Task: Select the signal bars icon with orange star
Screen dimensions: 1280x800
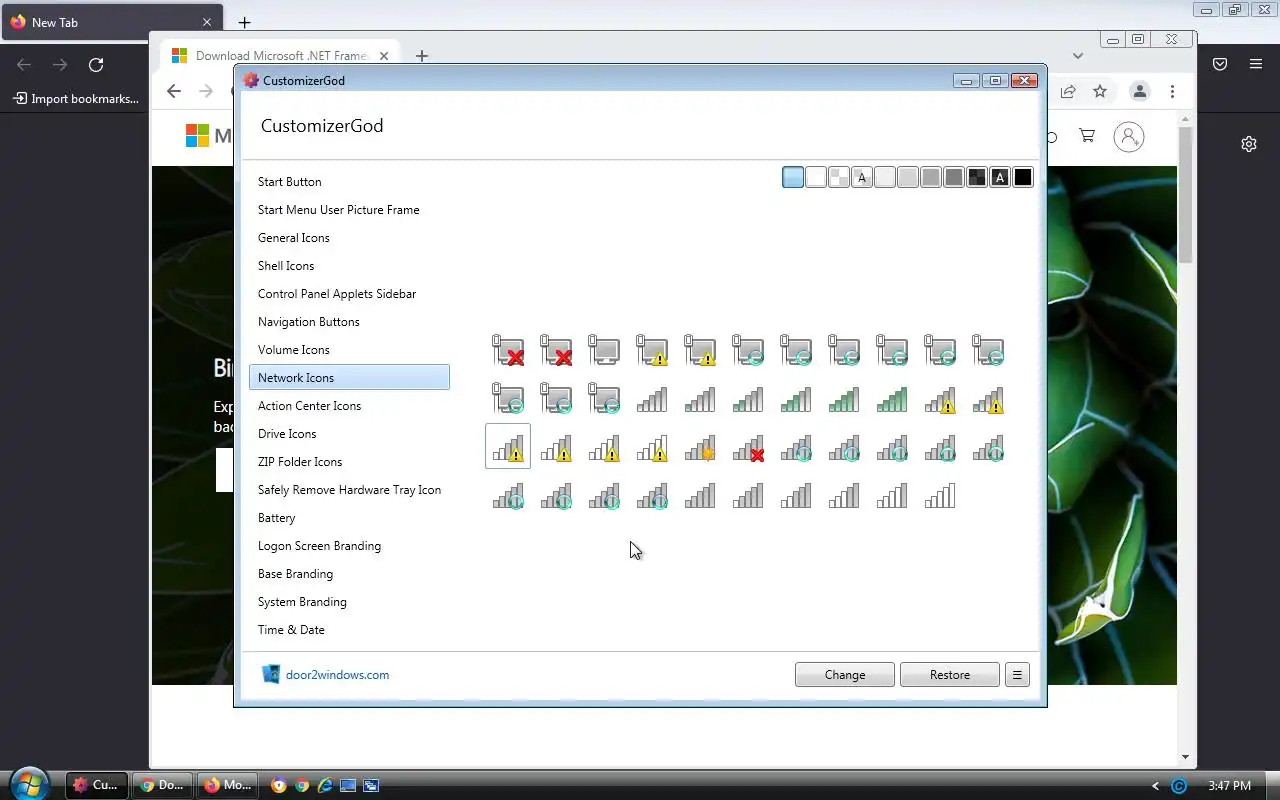Action: tap(700, 448)
